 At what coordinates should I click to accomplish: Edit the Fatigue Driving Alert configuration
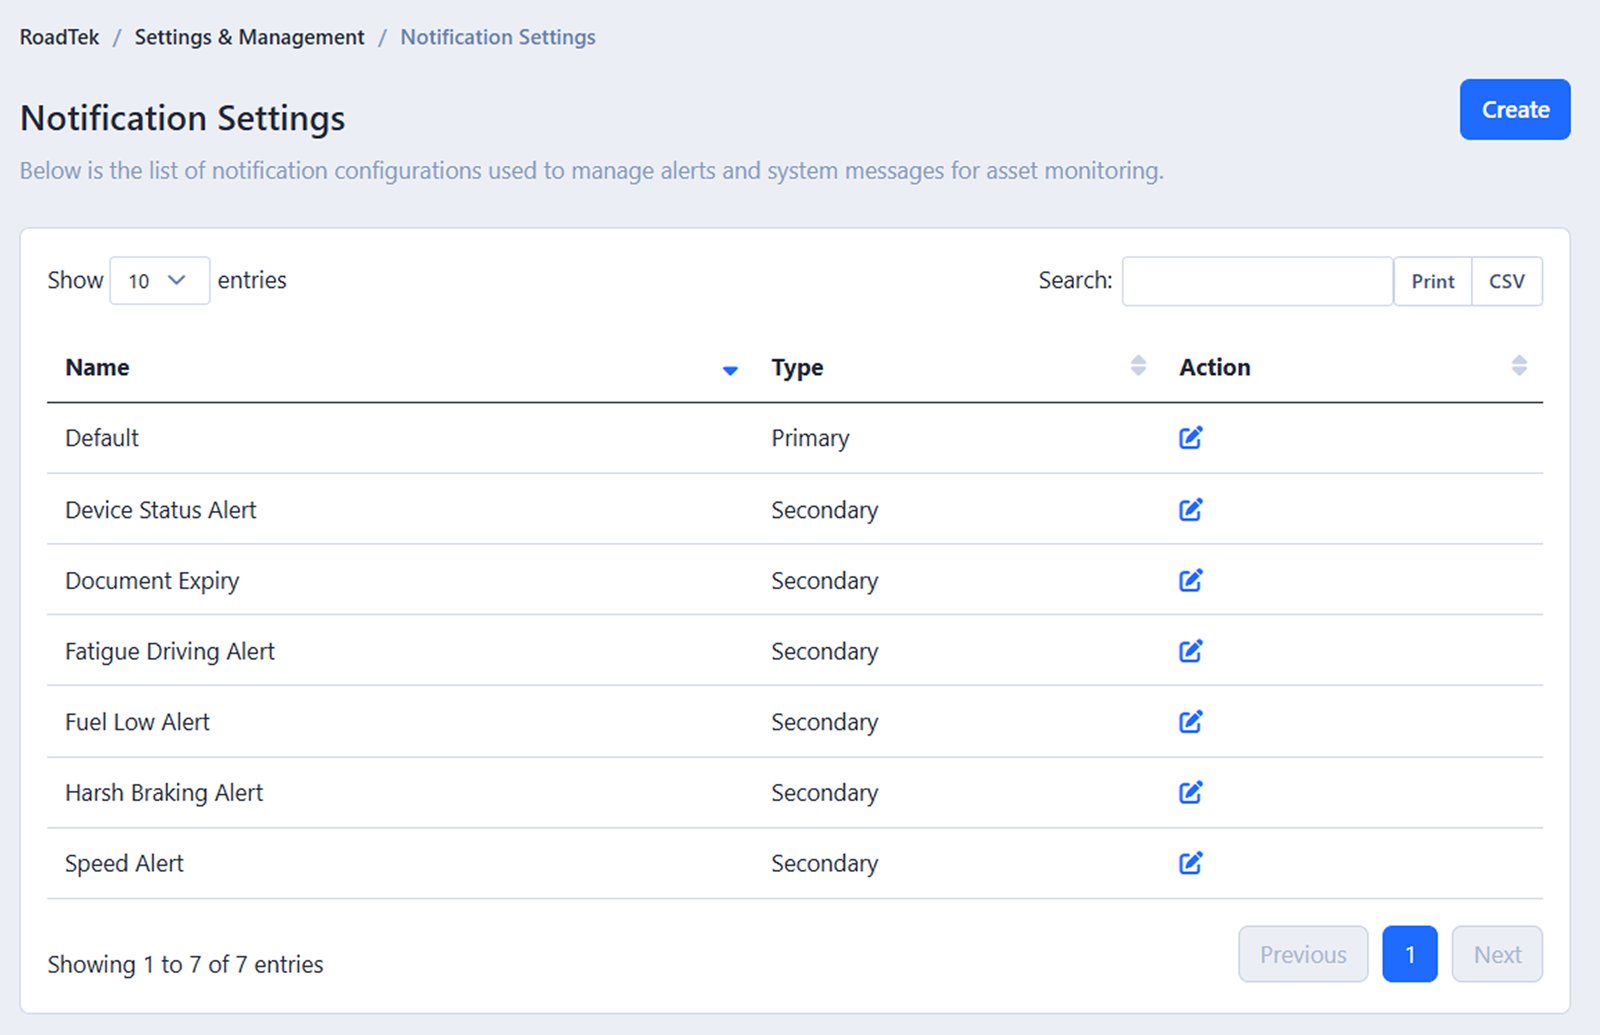coord(1190,651)
